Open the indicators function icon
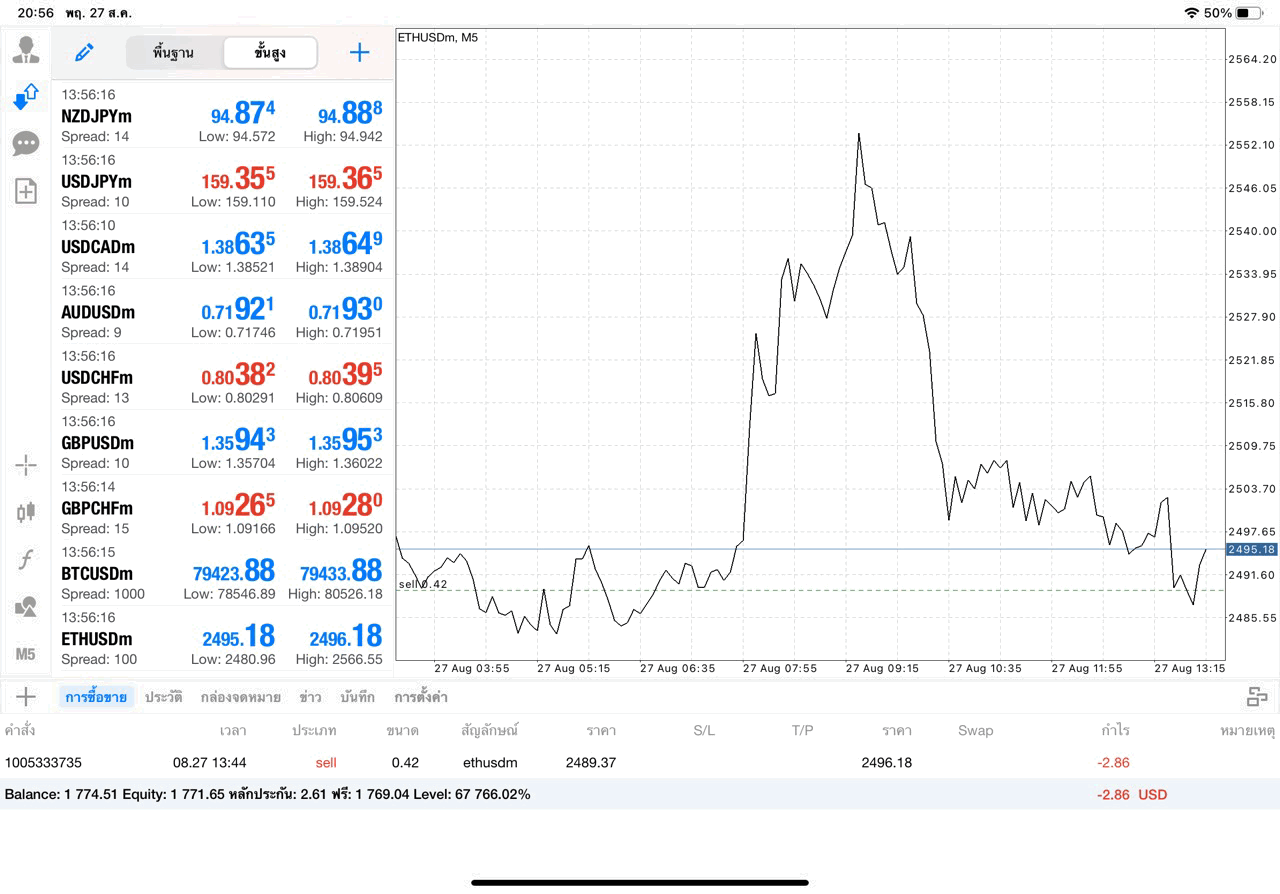 coord(26,560)
